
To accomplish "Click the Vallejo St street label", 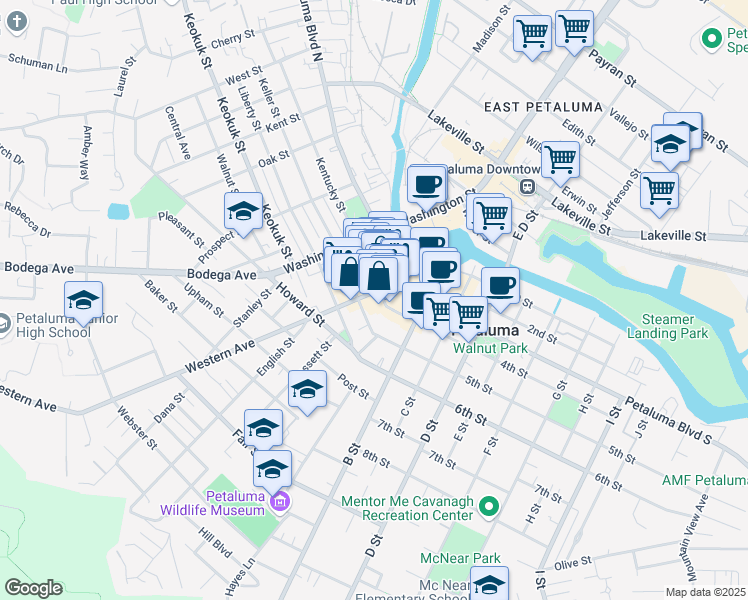I will pyautogui.click(x=629, y=124).
